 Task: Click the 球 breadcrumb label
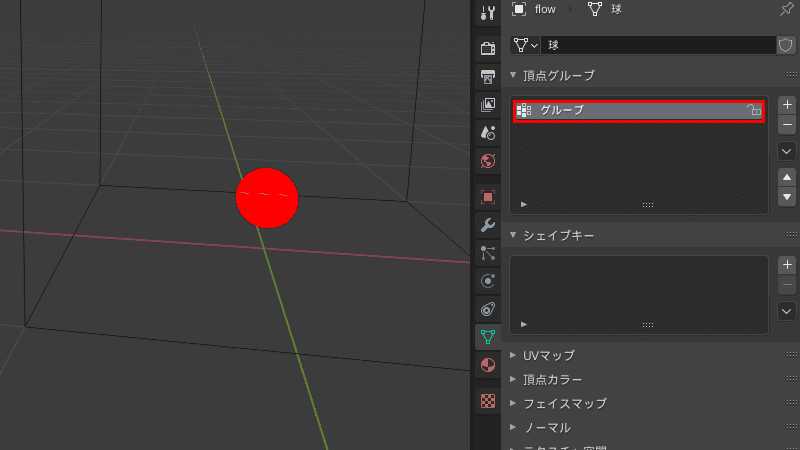tap(616, 9)
